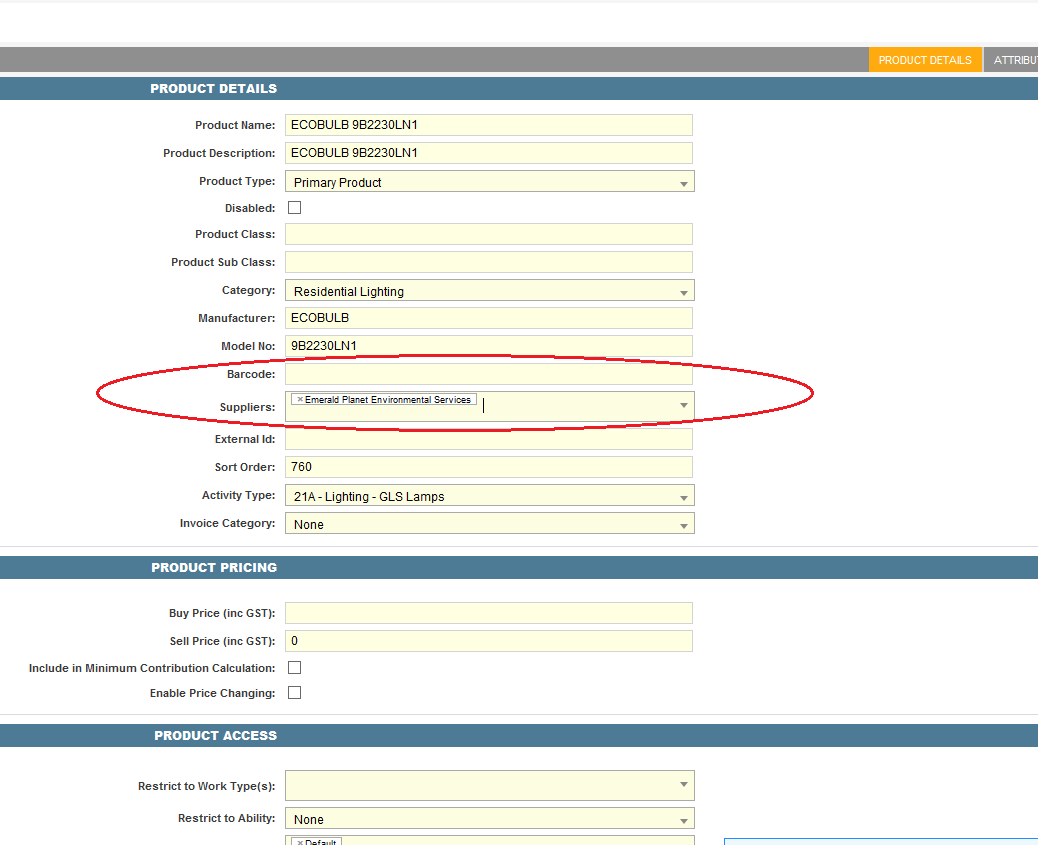1038x845 pixels.
Task: Toggle the Disabled checkbox
Action: (x=294, y=208)
